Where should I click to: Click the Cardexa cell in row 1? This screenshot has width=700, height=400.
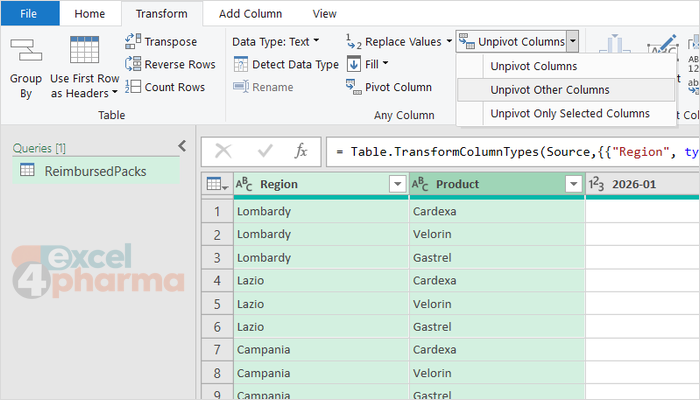coord(497,211)
